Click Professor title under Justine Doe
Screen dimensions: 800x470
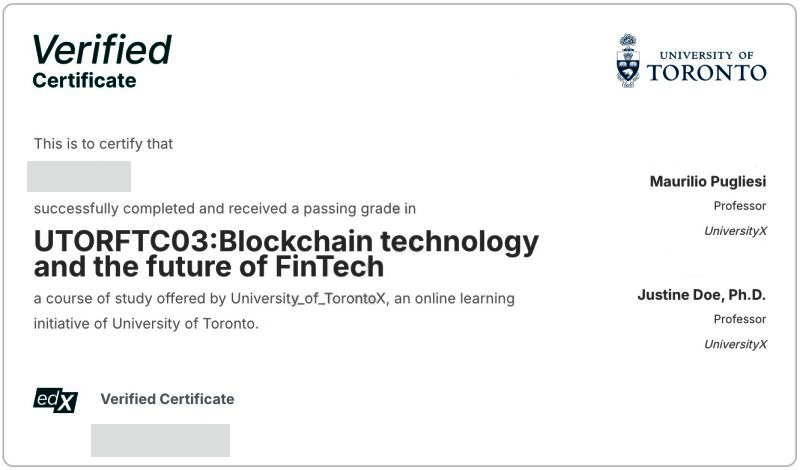coord(740,319)
